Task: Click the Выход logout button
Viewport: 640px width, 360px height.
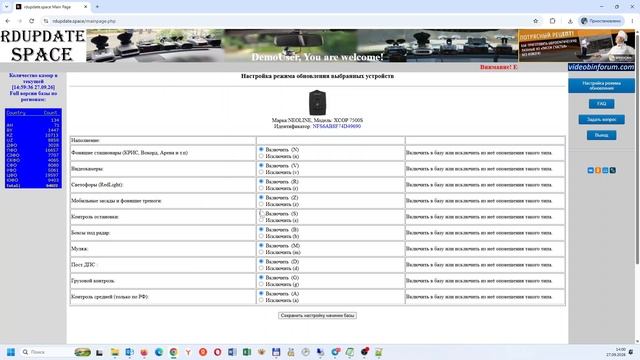Action: pos(601,135)
